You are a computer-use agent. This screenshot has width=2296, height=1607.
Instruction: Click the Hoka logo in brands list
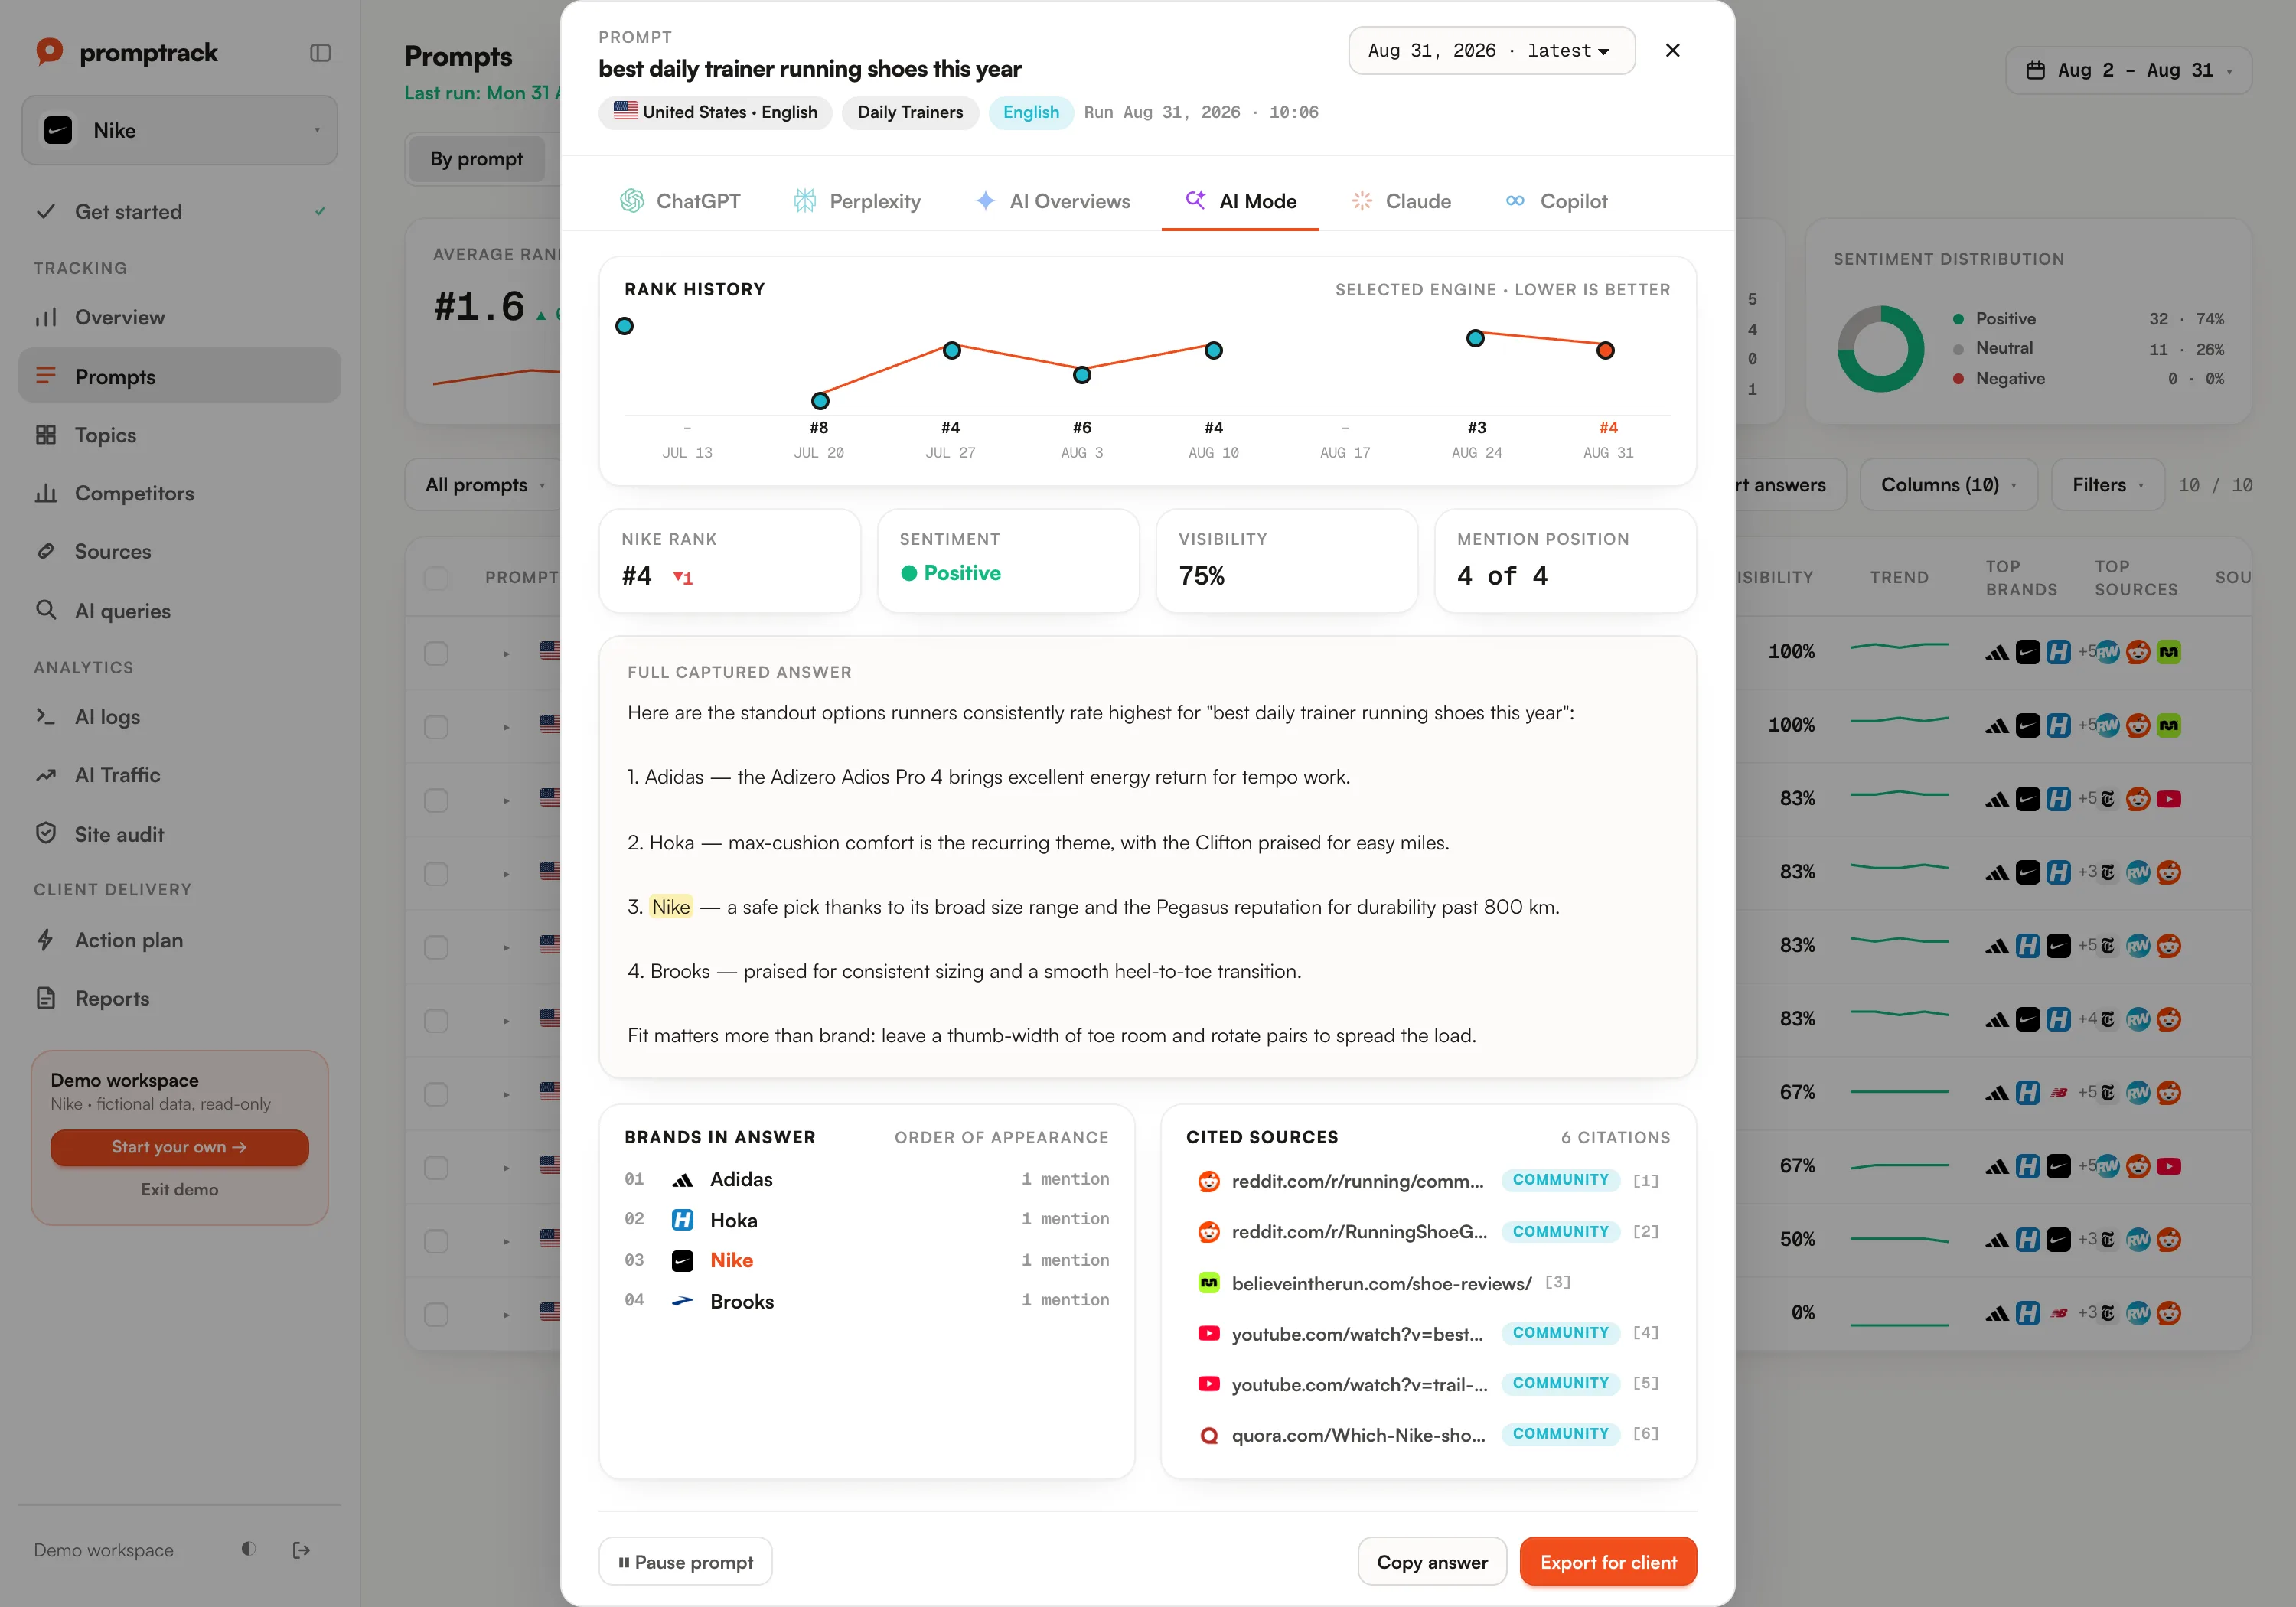click(x=682, y=1220)
